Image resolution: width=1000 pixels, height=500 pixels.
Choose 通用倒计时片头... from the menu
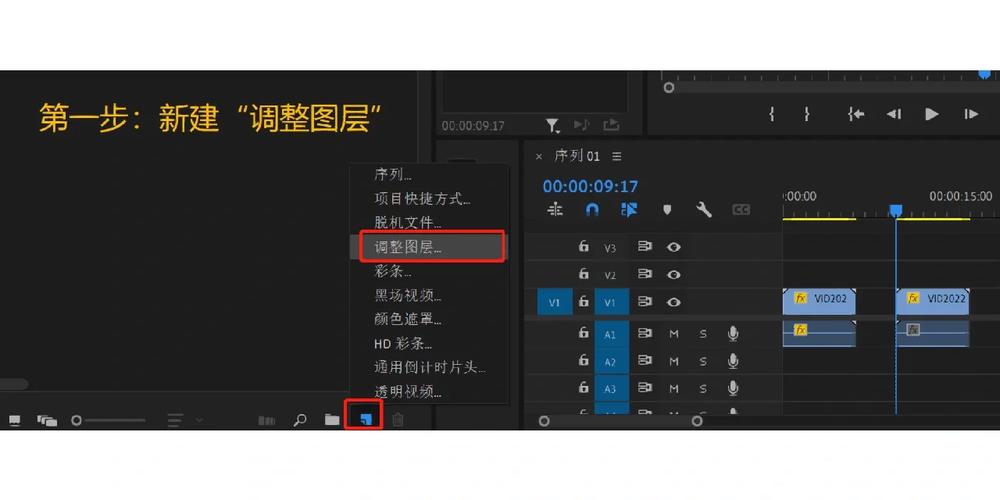pyautogui.click(x=430, y=368)
